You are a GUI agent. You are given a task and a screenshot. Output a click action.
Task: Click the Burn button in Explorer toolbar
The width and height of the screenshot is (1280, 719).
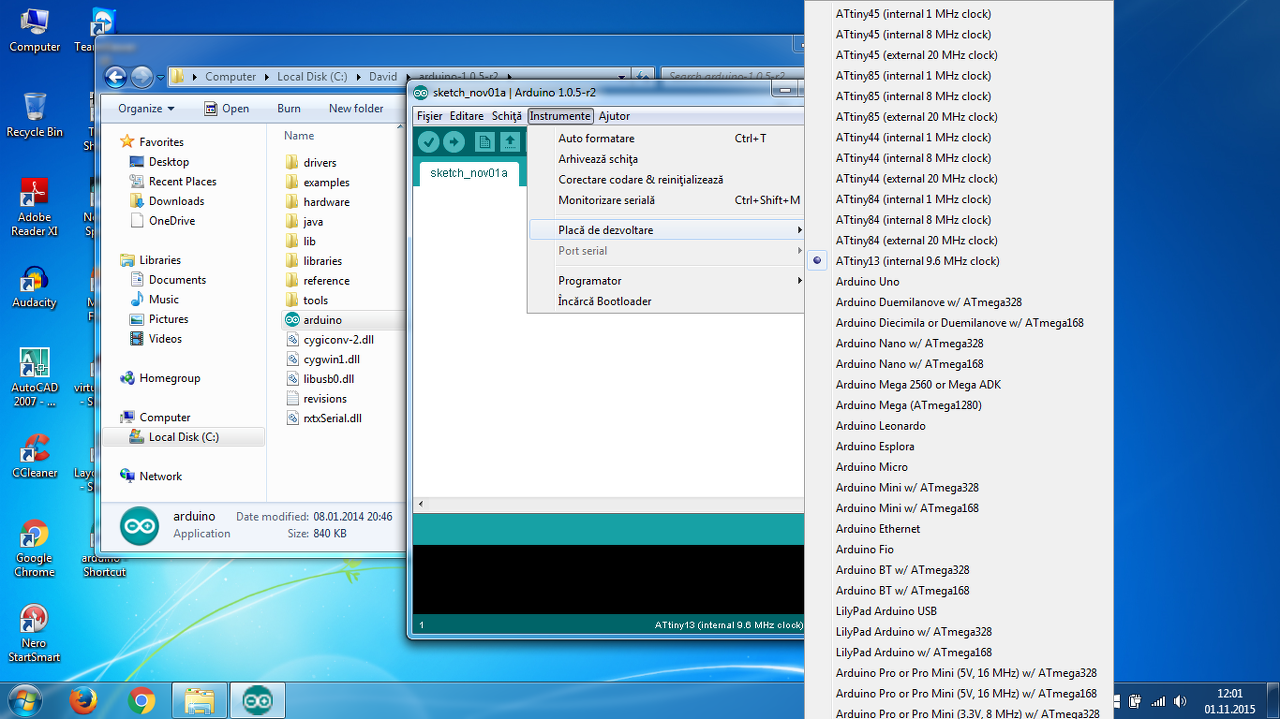[289, 108]
